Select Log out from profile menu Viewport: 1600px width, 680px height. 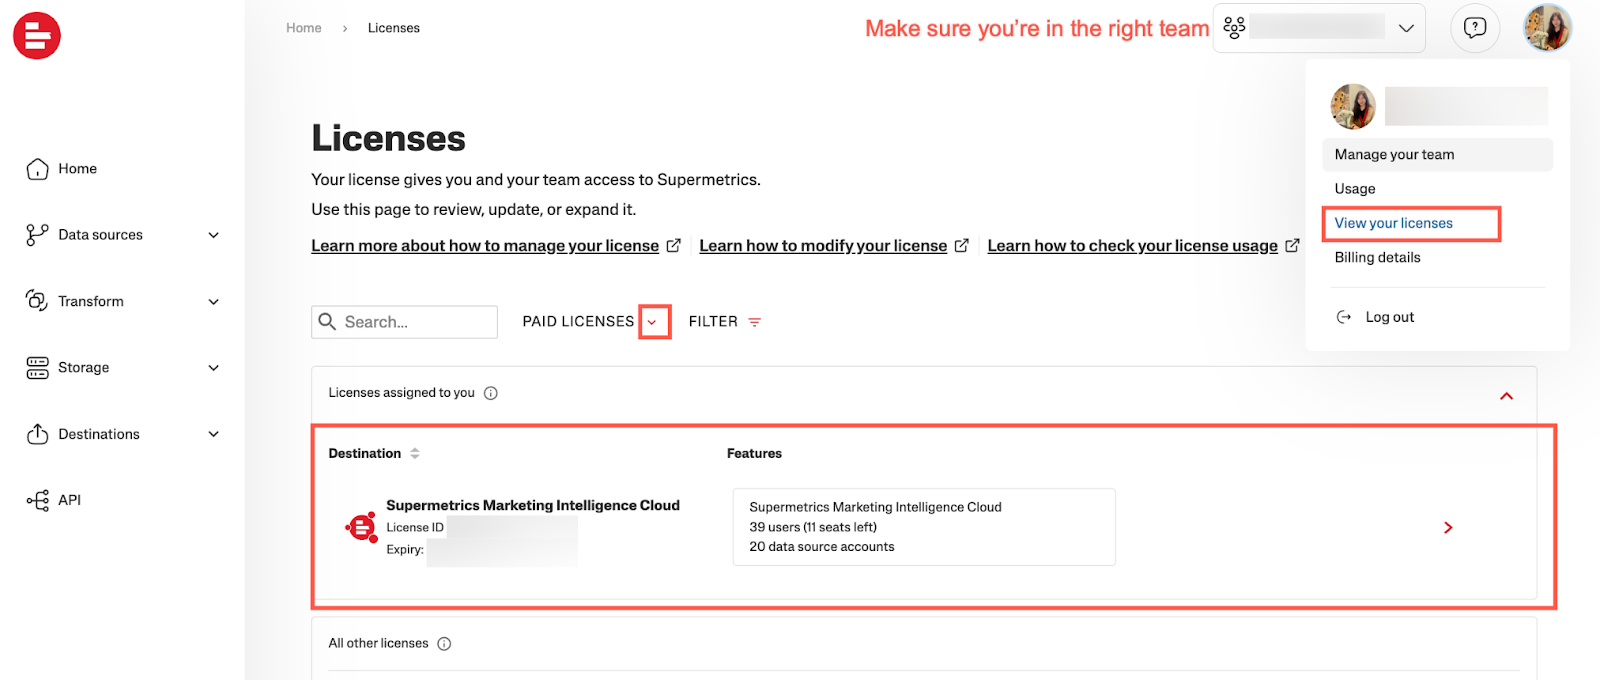[x=1390, y=317]
